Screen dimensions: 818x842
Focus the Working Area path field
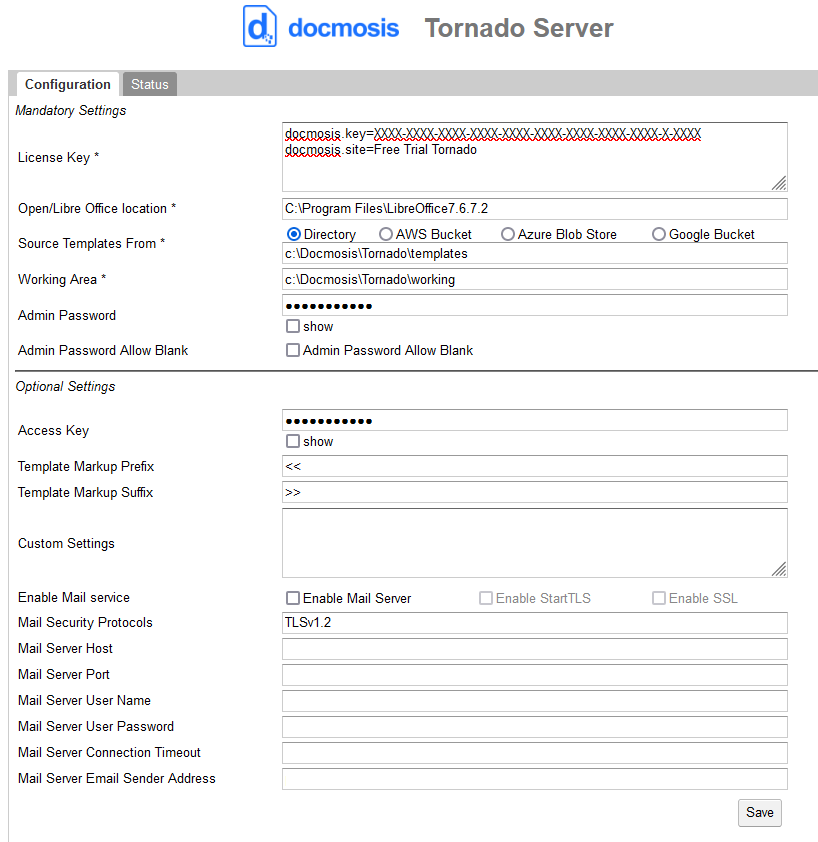pos(534,279)
